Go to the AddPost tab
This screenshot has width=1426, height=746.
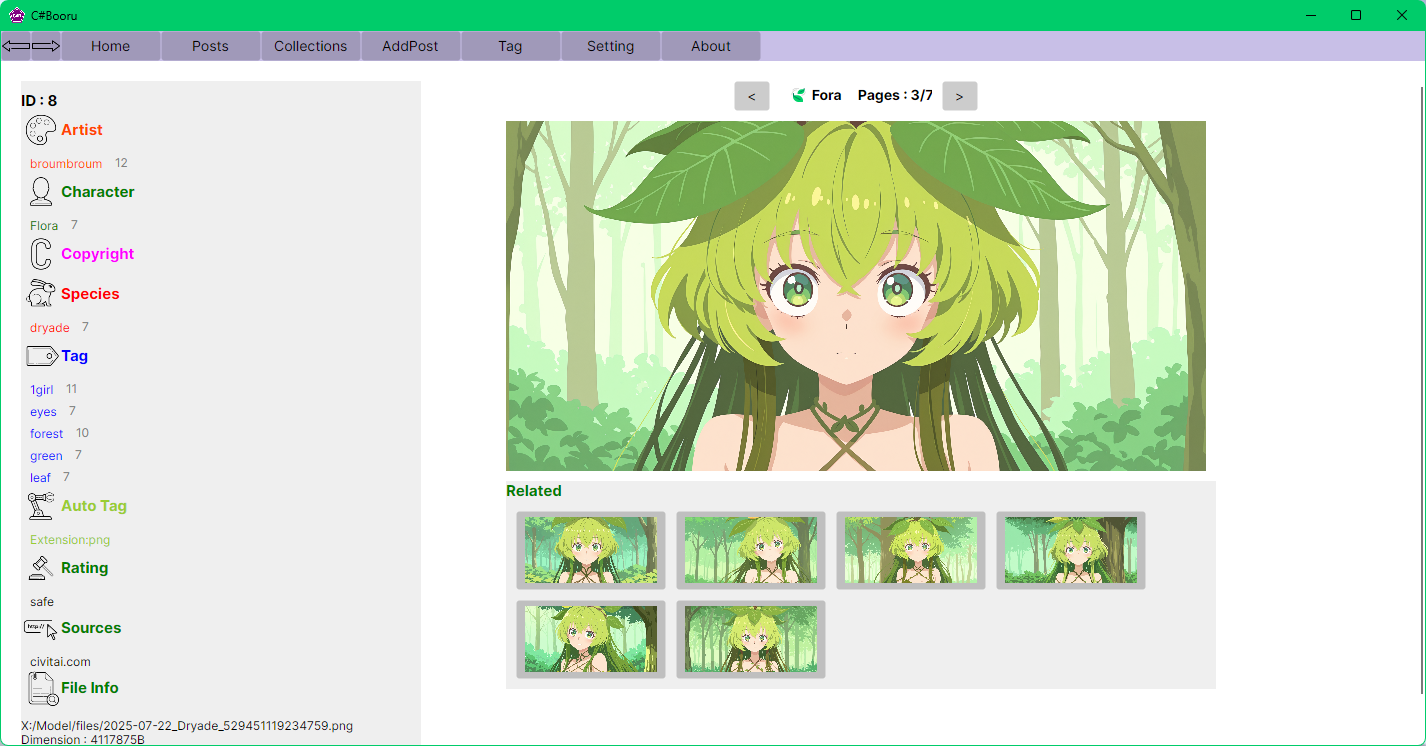(411, 46)
